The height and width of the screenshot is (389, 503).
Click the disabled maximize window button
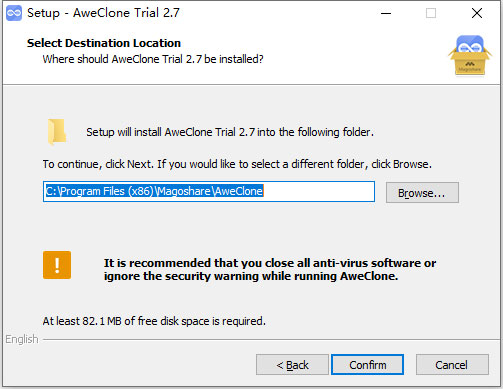point(431,13)
